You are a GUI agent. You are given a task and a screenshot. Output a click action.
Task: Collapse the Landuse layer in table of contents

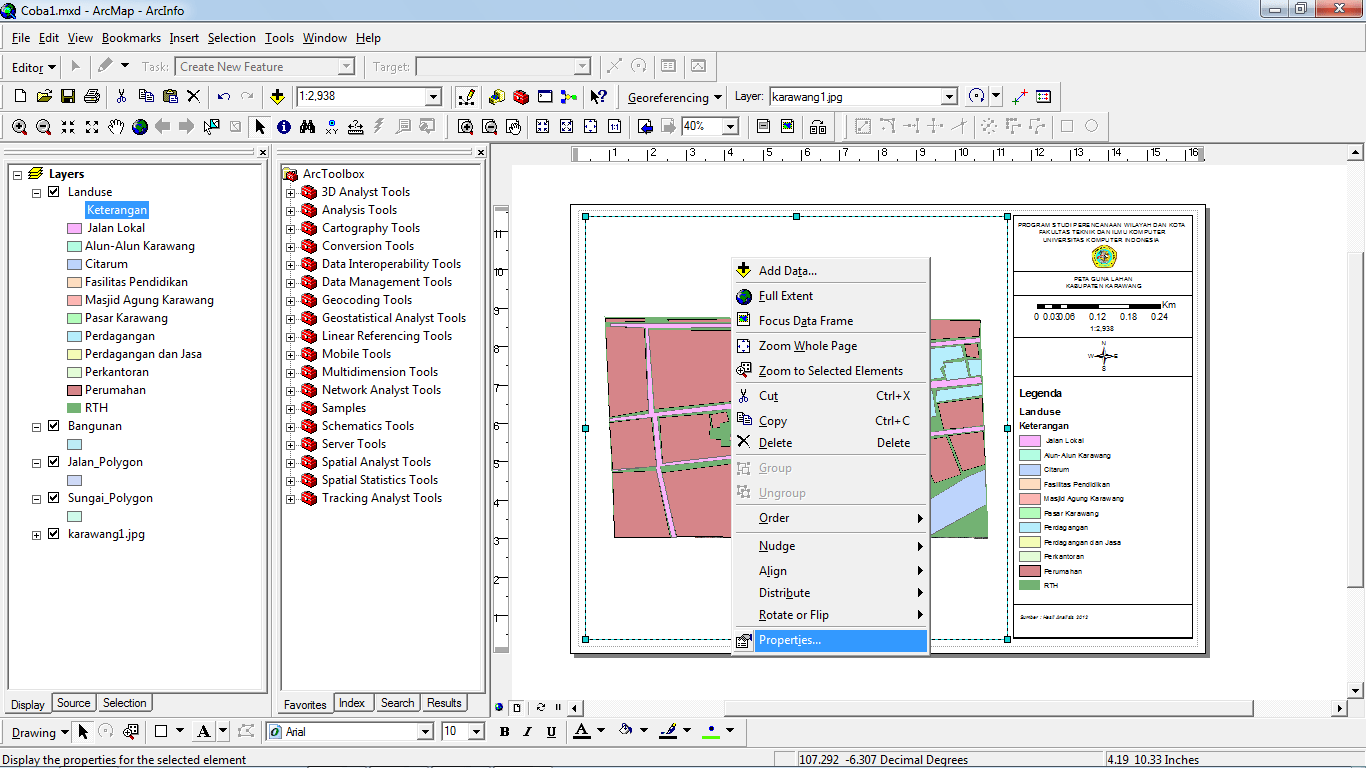click(x=37, y=192)
